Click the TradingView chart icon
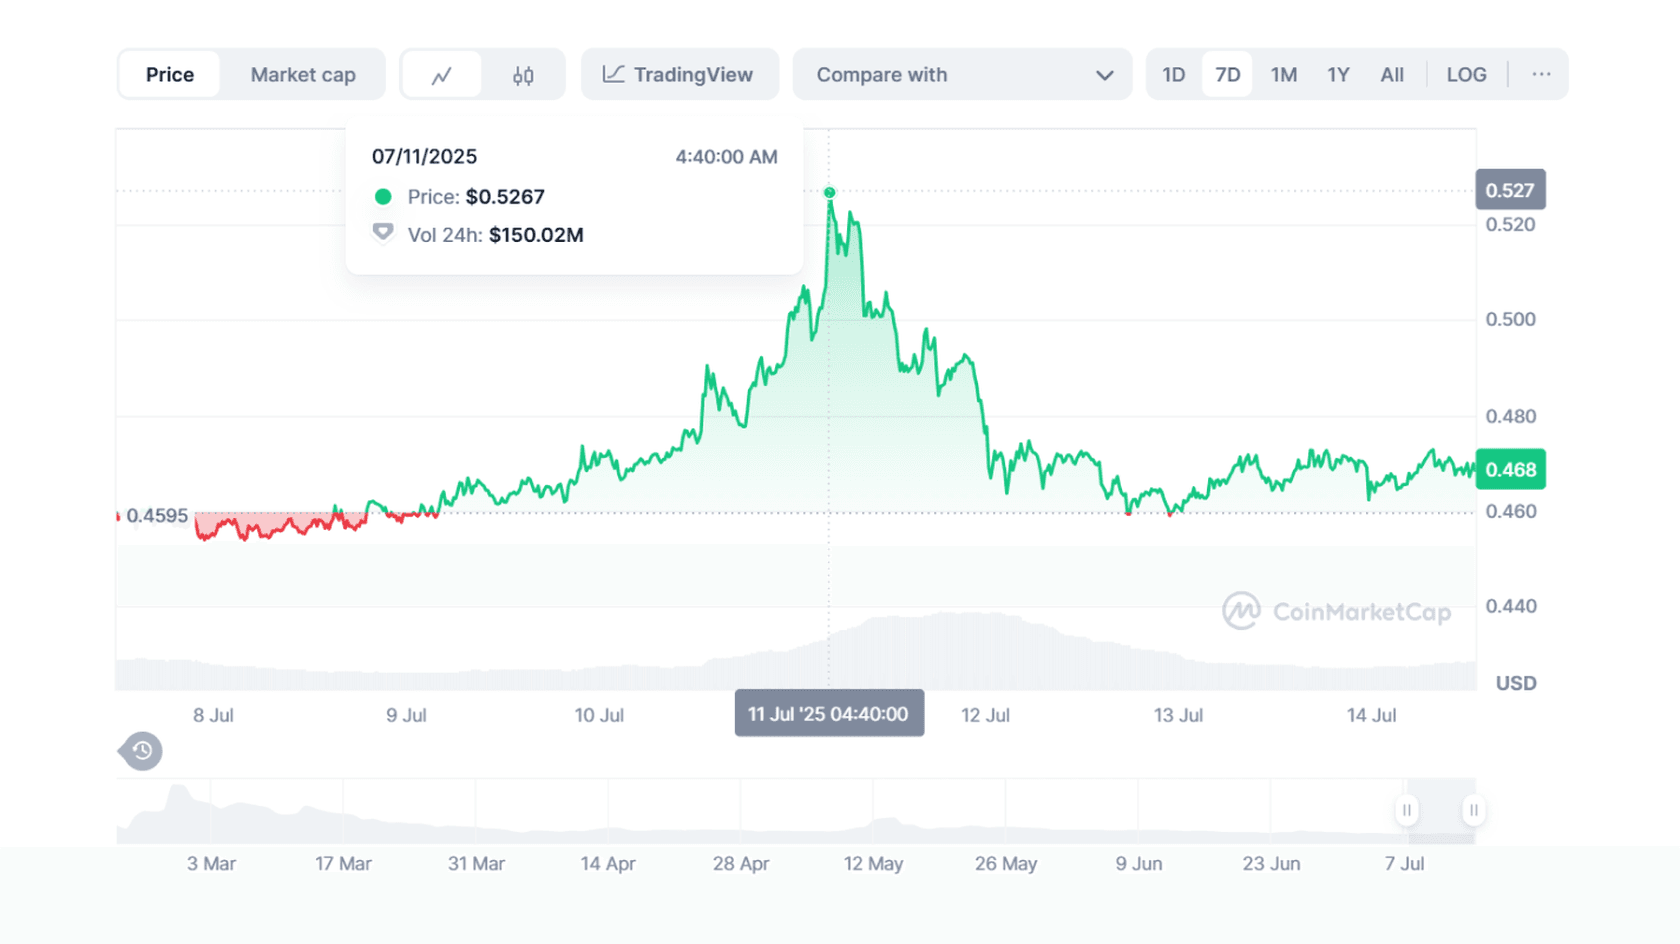 coord(613,74)
